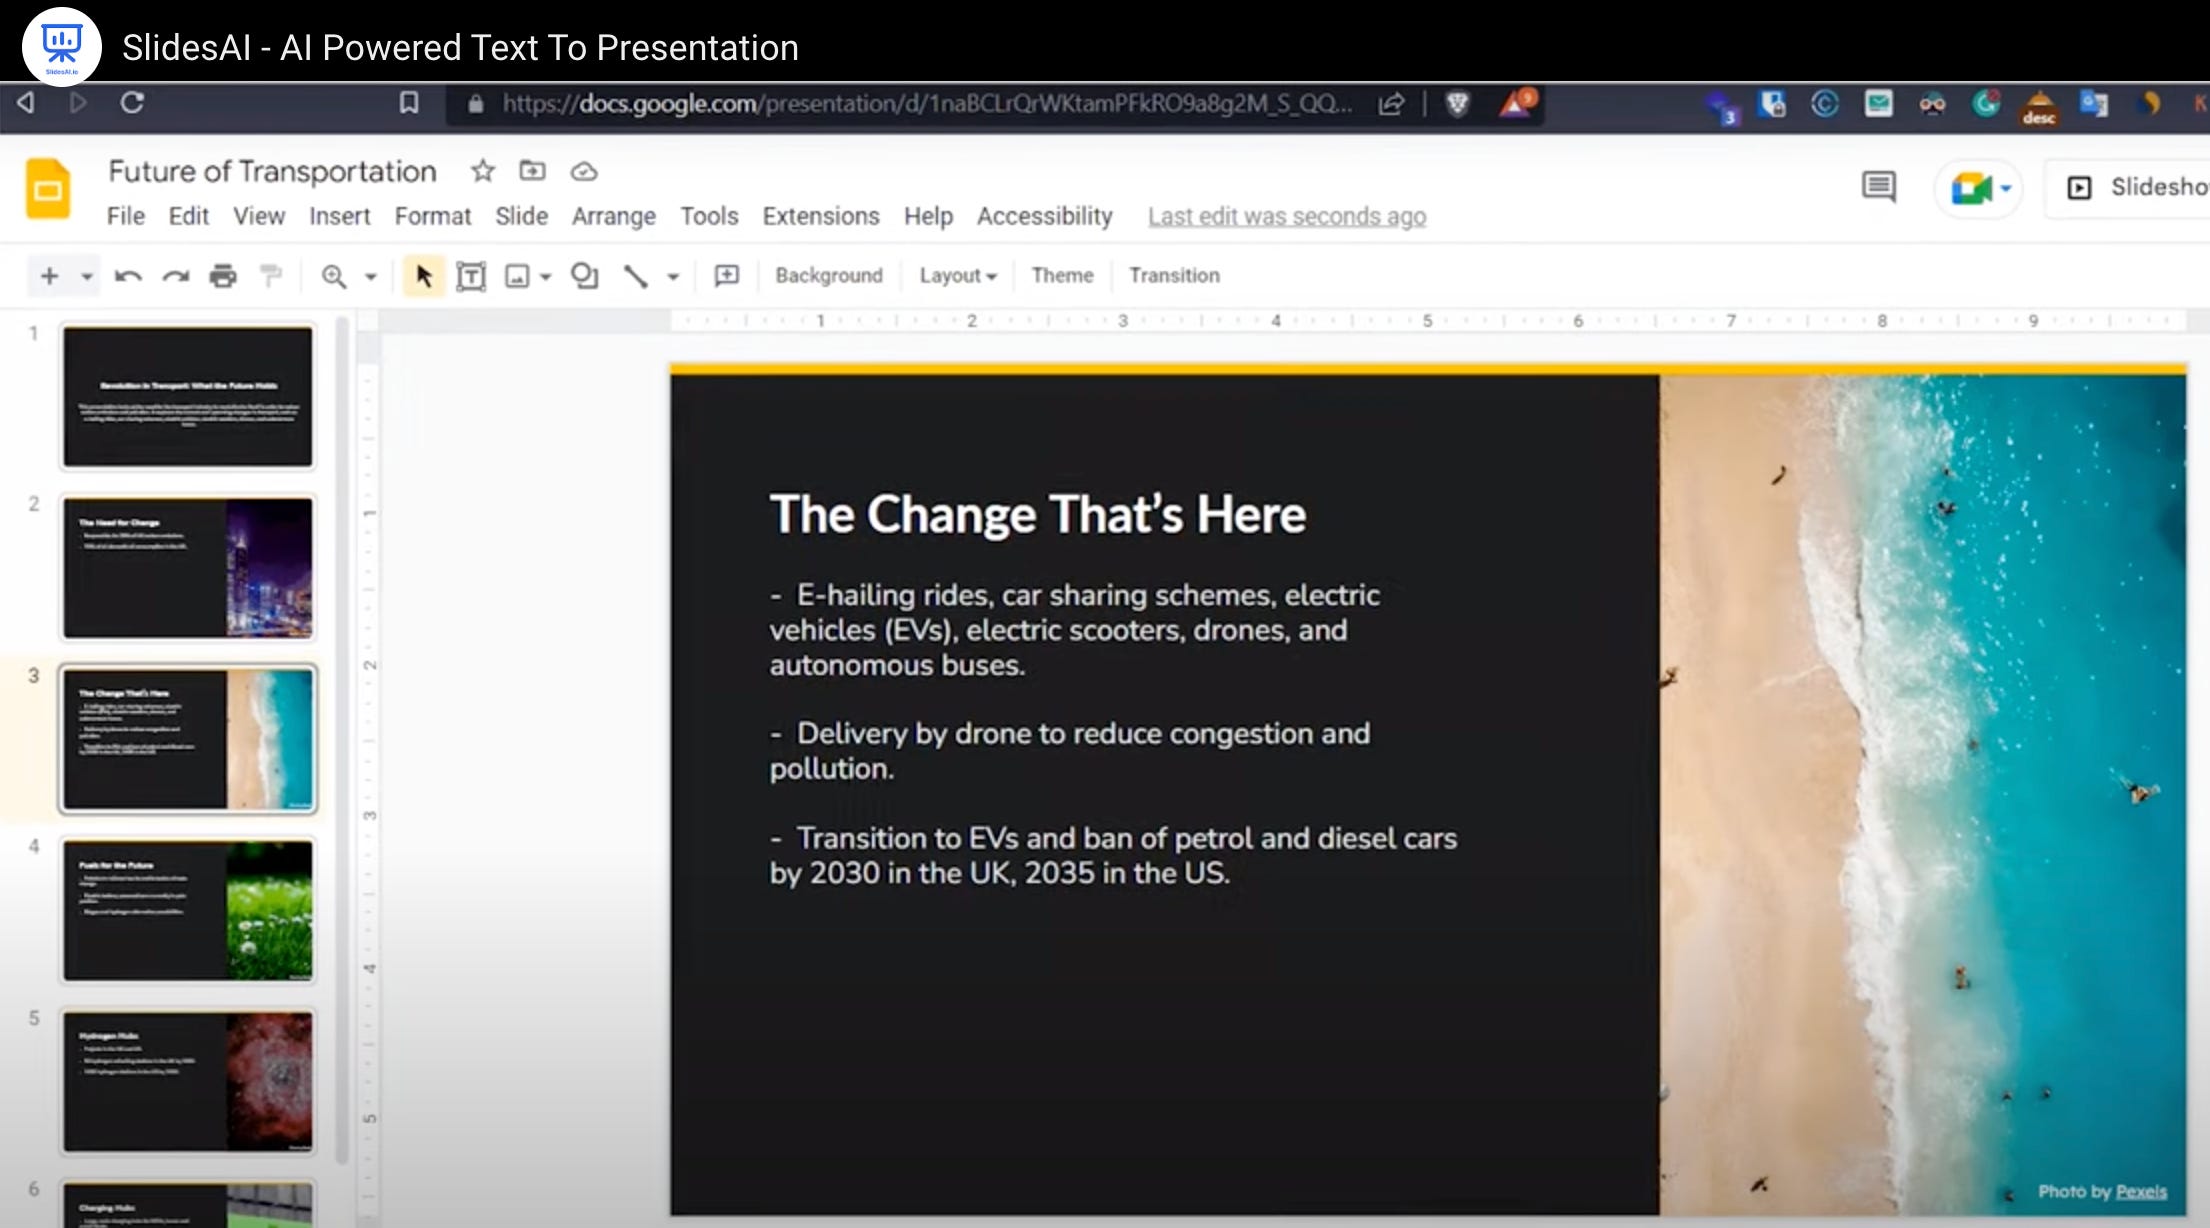Screen dimensions: 2210x1228
Task: Open Brave shields lion icon
Action: tap(1458, 104)
